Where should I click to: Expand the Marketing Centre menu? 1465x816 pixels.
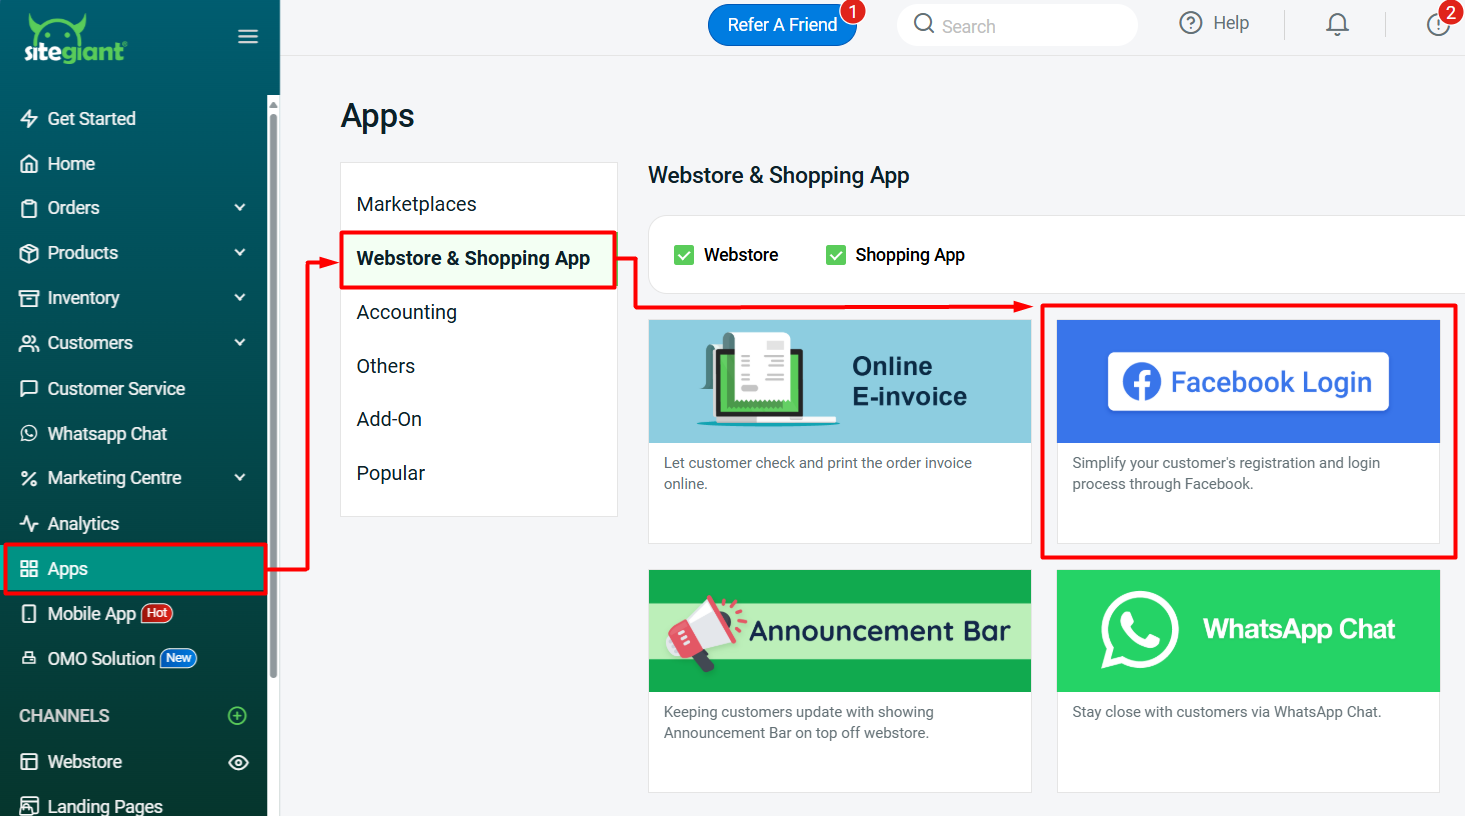click(x=239, y=478)
